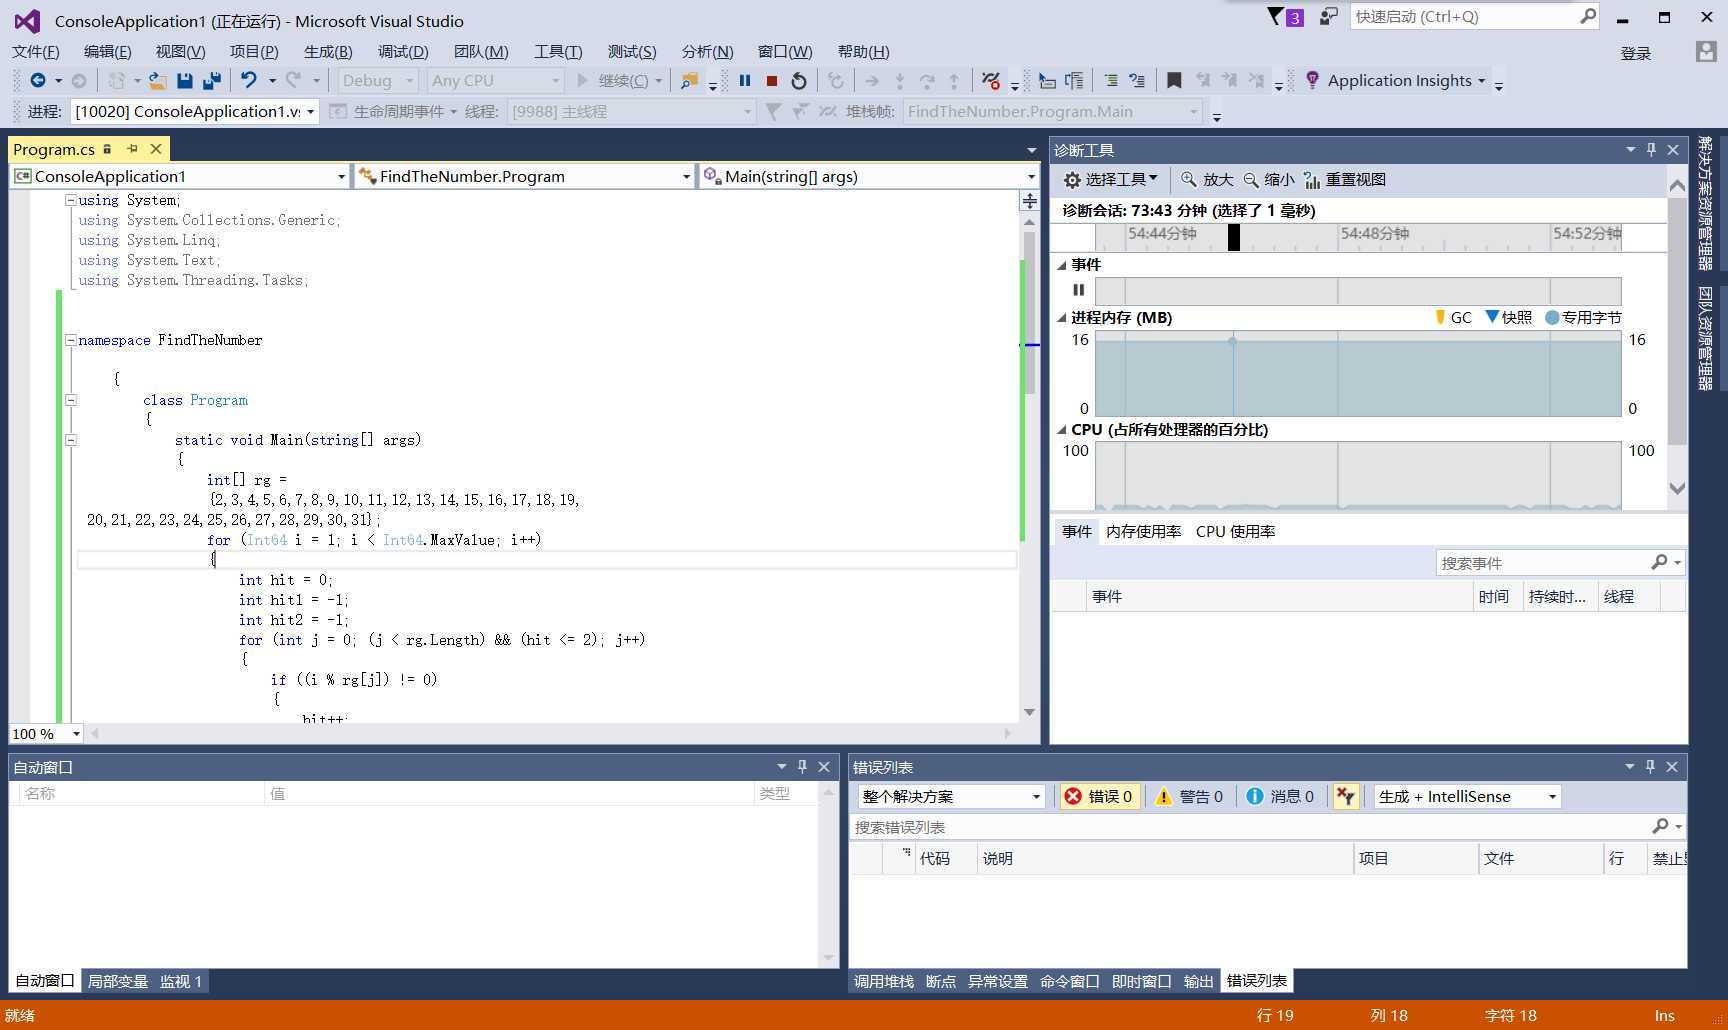Open file with the folder icon

(x=157, y=81)
